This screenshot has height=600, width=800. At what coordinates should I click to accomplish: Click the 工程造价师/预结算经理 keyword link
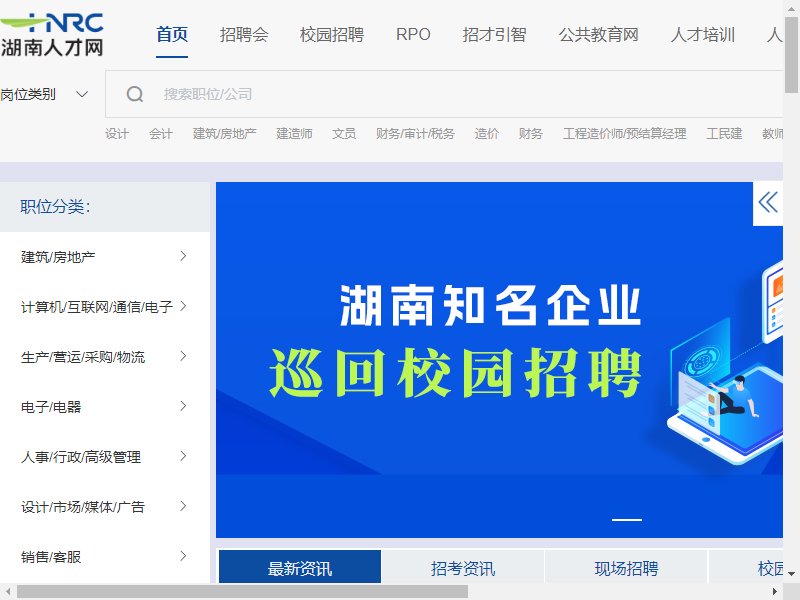(x=624, y=134)
